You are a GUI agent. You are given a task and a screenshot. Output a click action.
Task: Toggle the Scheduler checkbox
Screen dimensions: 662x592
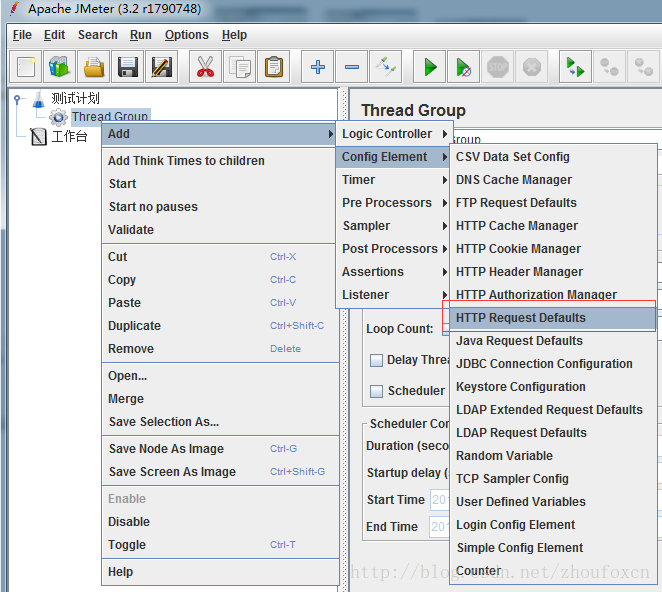point(377,391)
